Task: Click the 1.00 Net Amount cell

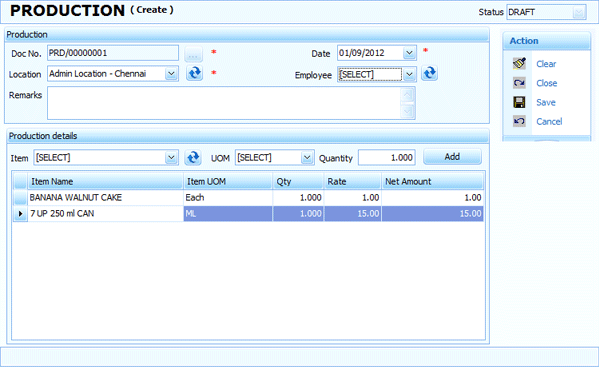Action: pyautogui.click(x=432, y=197)
